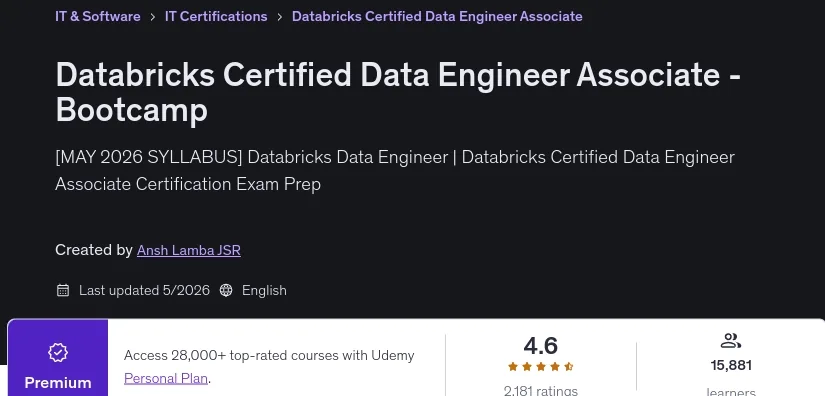Image resolution: width=825 pixels, height=396 pixels.
Task: Click the chevron after IT & Software
Action: pyautogui.click(x=153, y=17)
